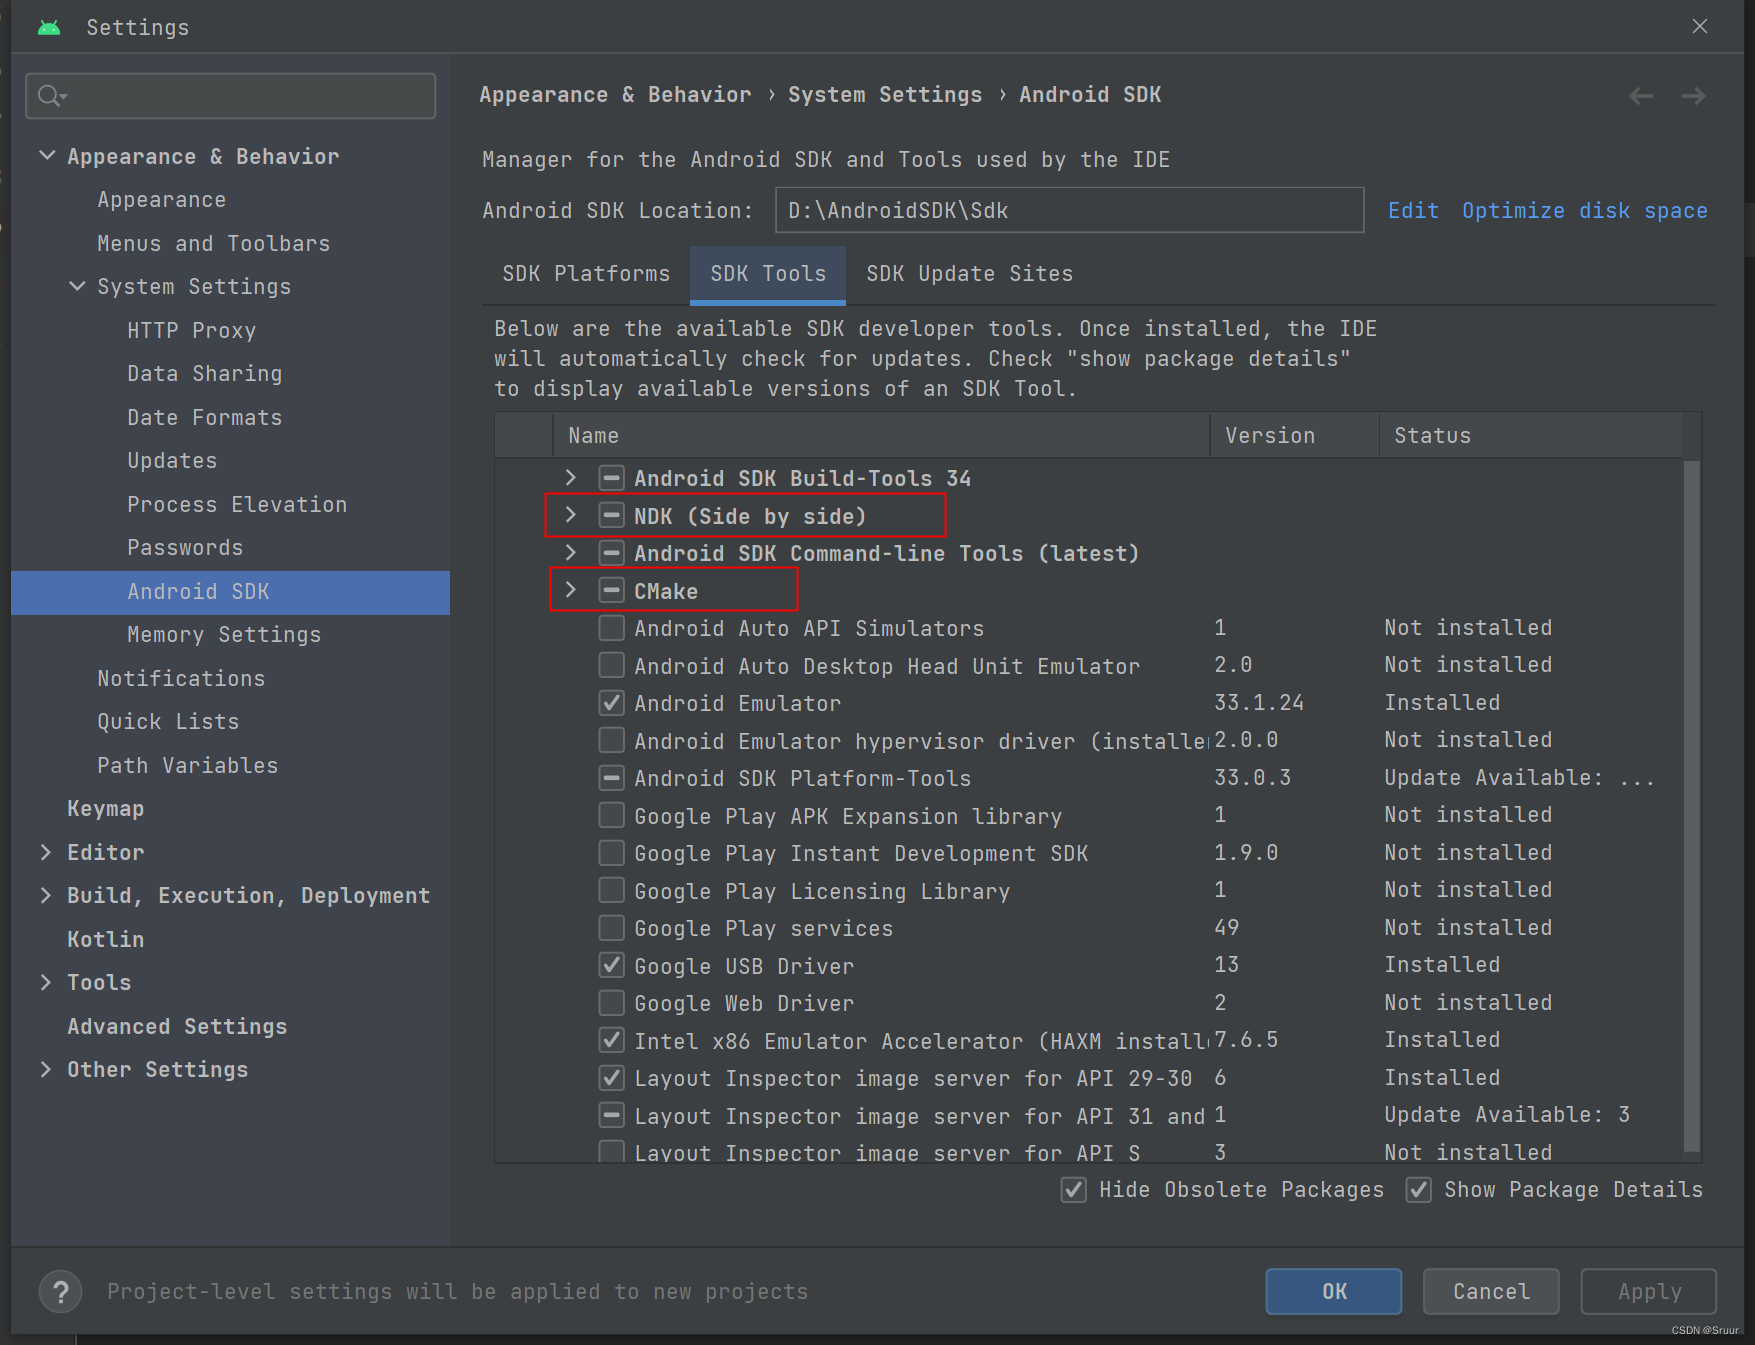Expand Tools settings node
This screenshot has height=1345, width=1755.
coord(45,983)
